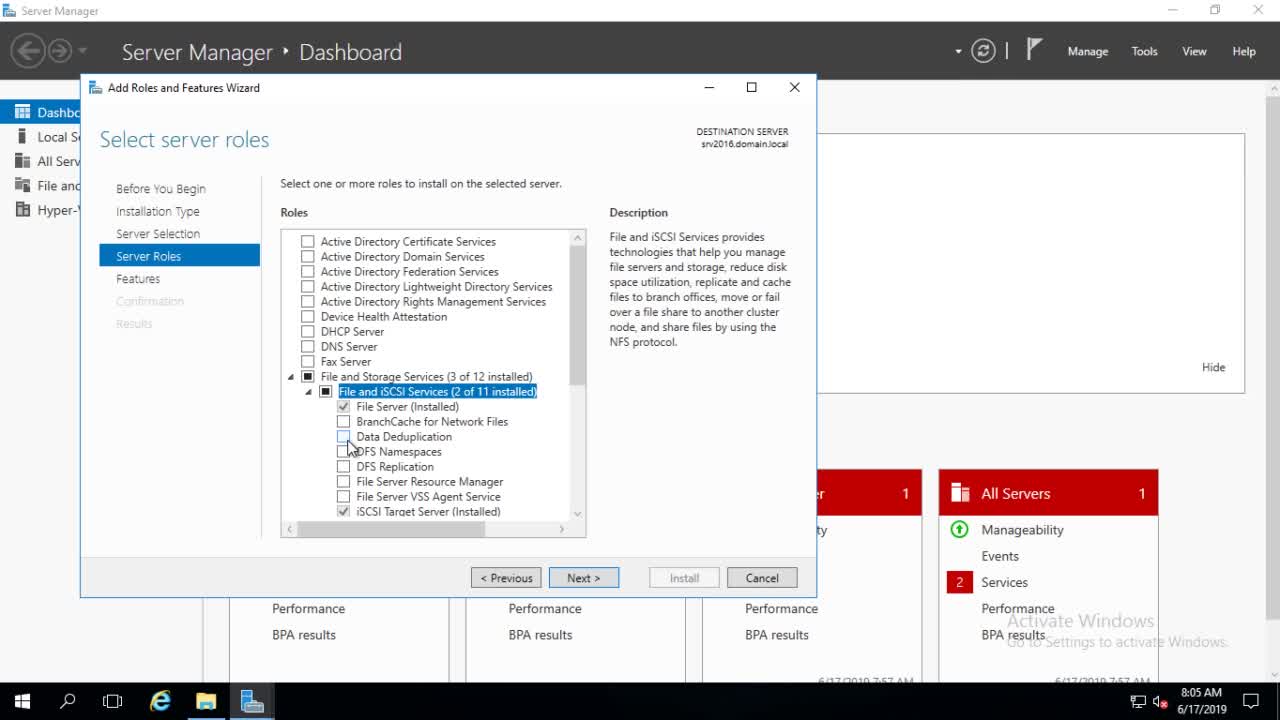
Task: Check Active Directory Federation Services
Action: 308,272
